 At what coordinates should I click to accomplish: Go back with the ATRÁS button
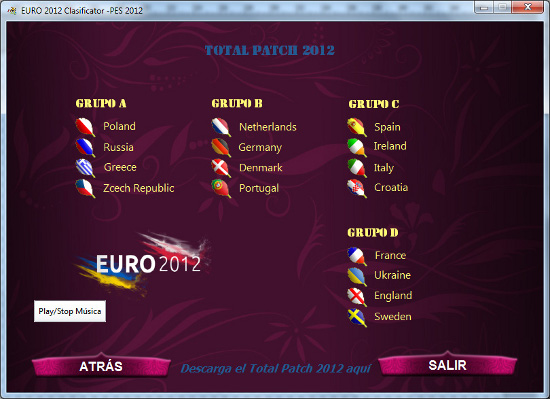pyautogui.click(x=101, y=366)
